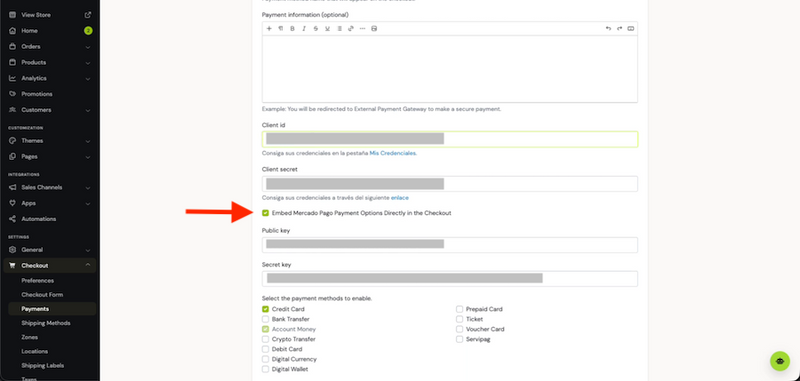Click the Promotions tag icon in sidebar
800x381 pixels.
[13, 94]
